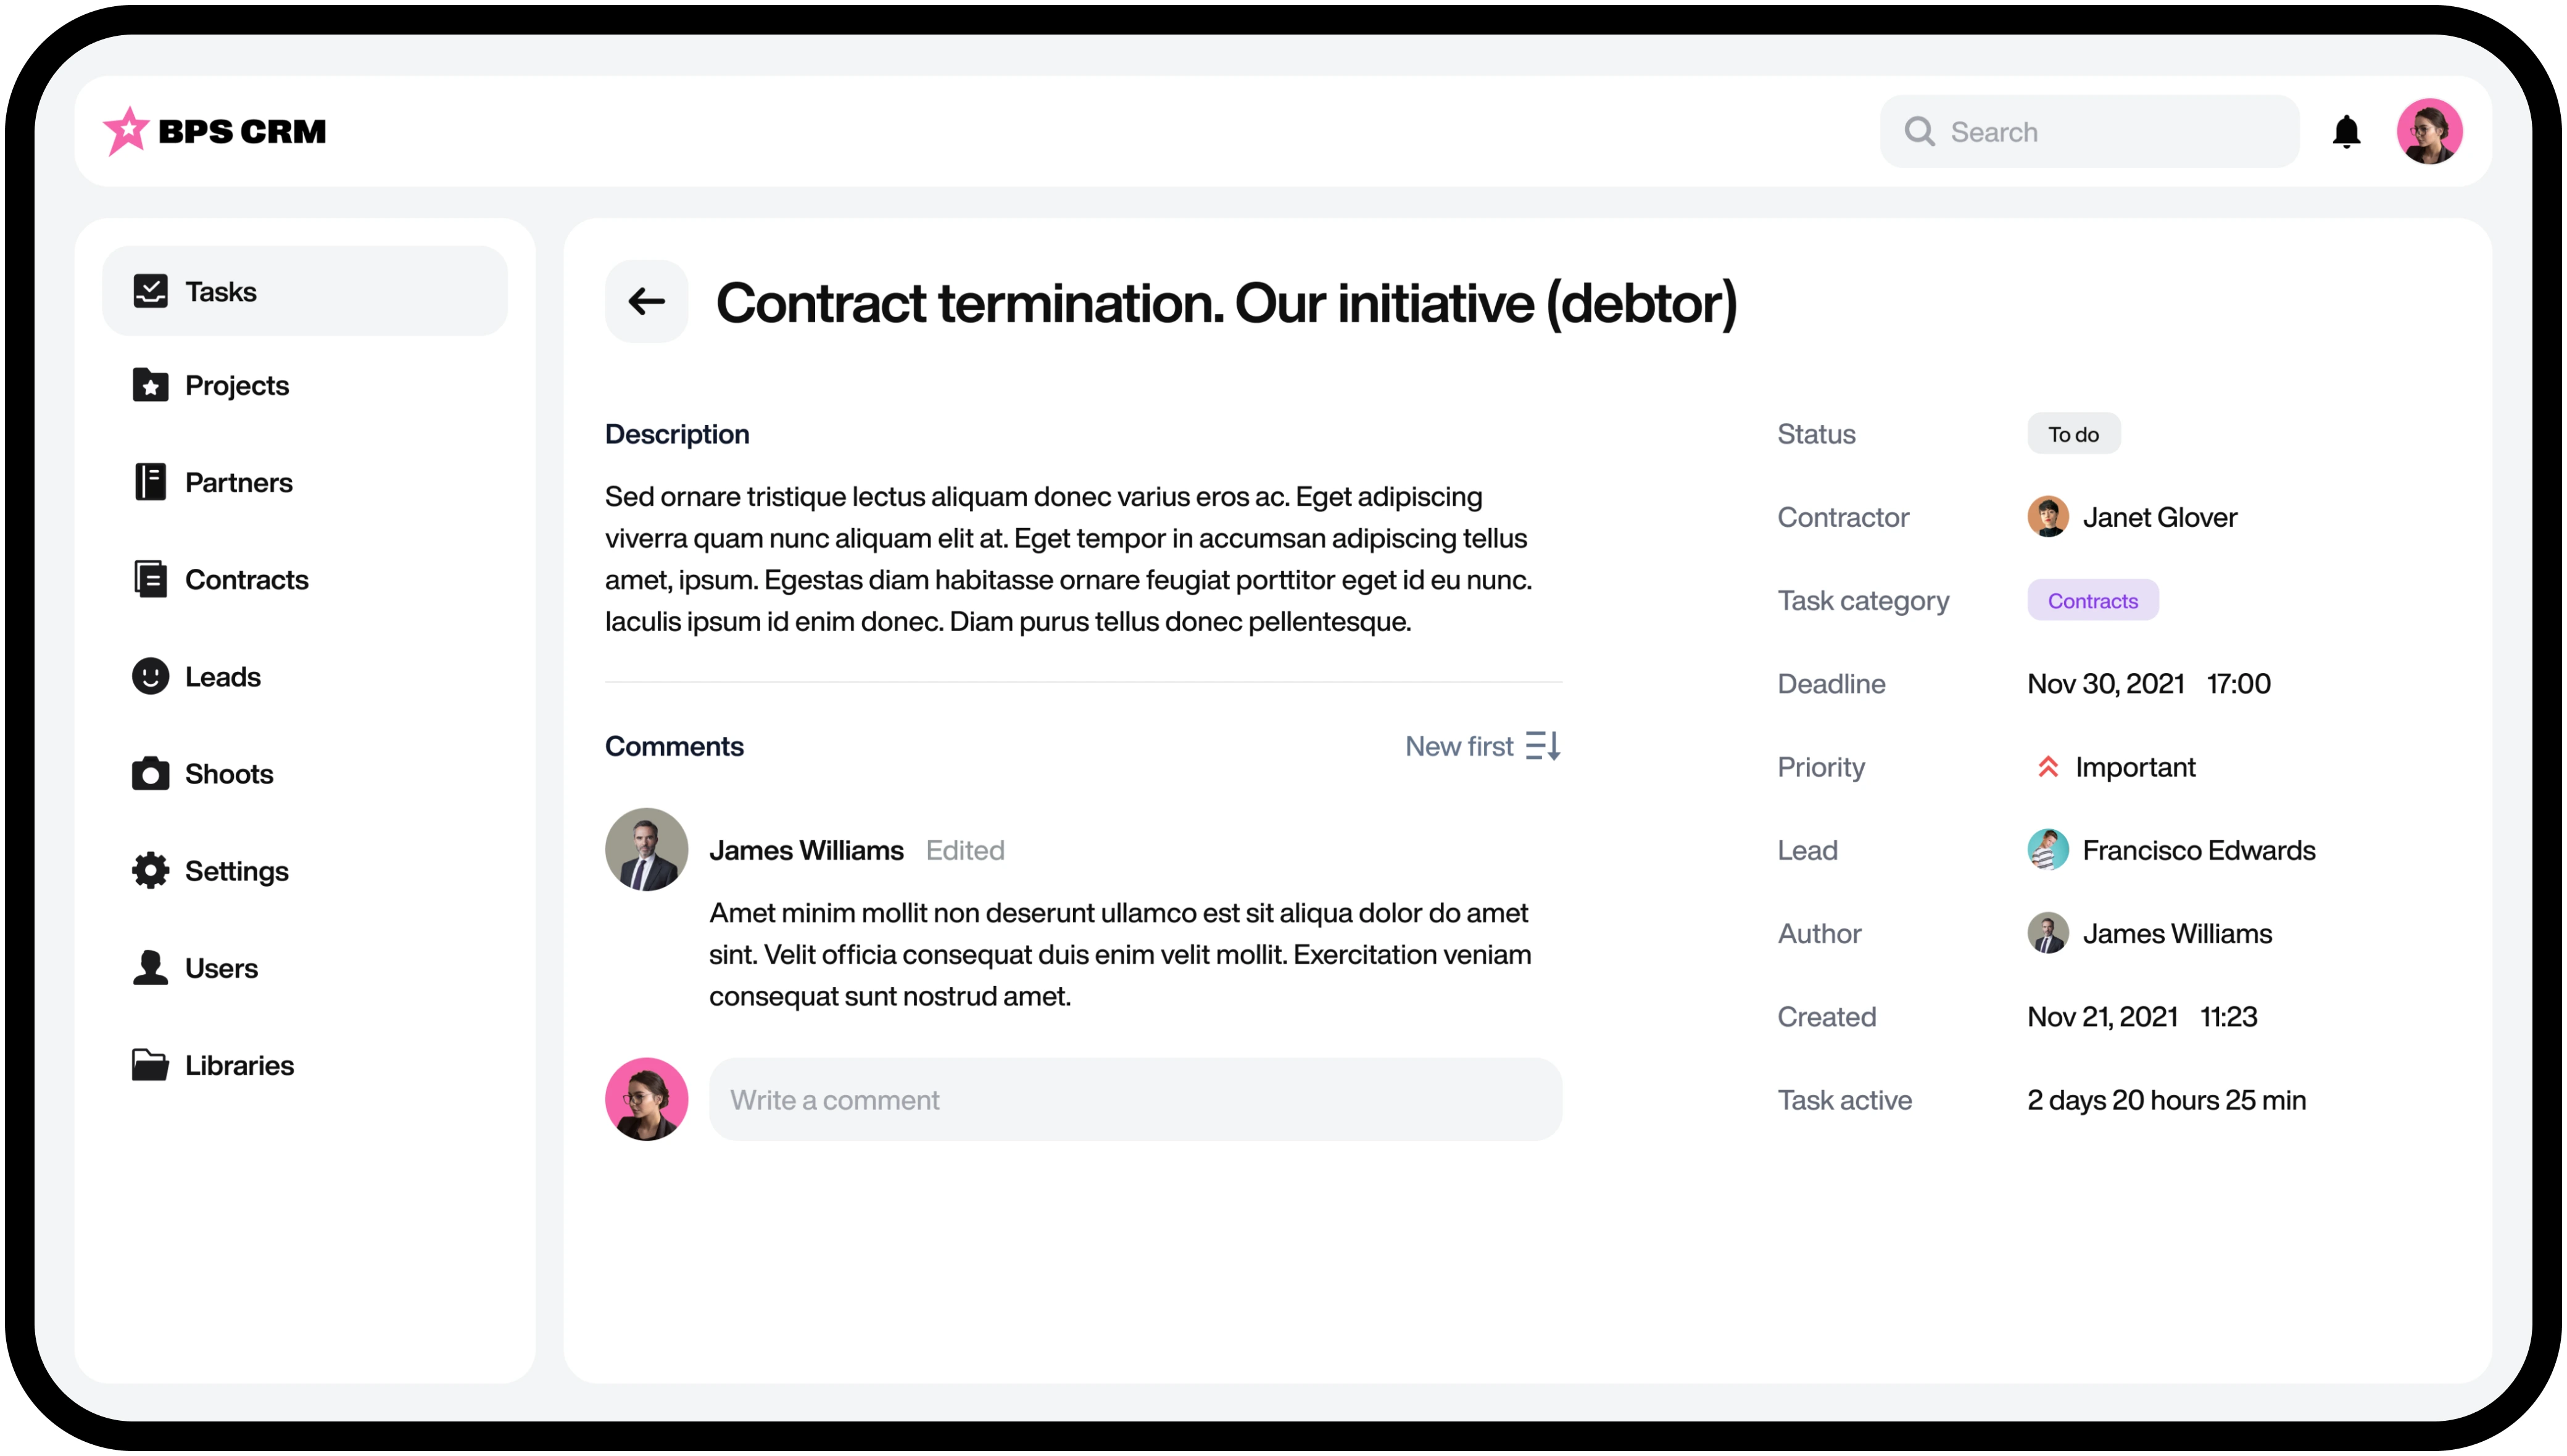Click the Write a comment field
Image resolution: width=2567 pixels, height=1456 pixels.
tap(1135, 1099)
